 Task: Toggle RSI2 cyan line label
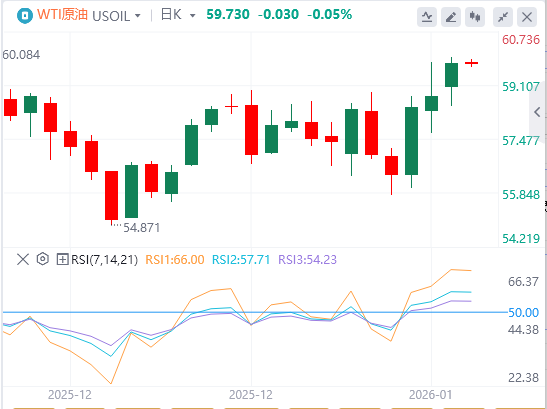click(241, 260)
